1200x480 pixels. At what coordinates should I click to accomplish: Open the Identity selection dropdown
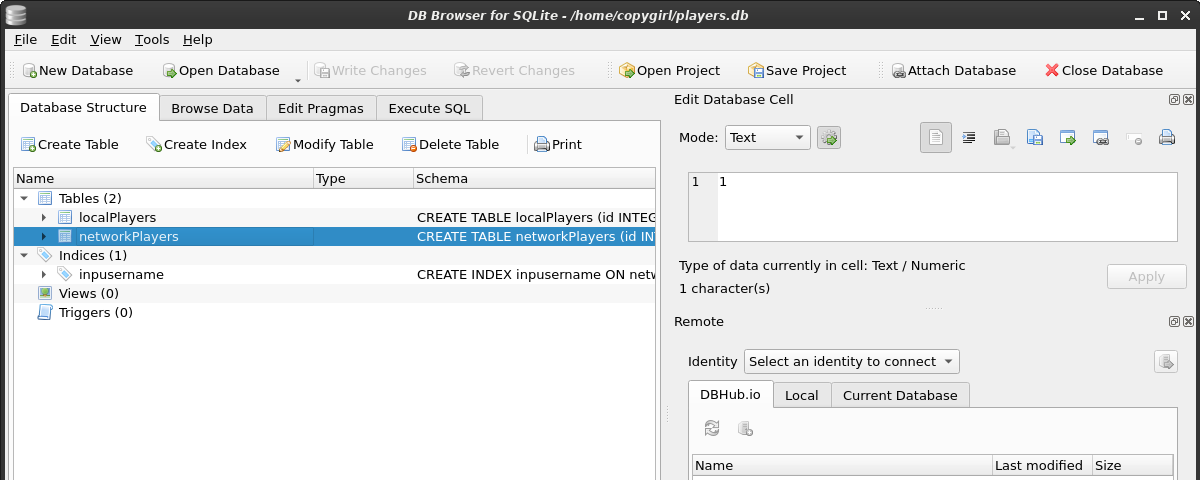coord(851,362)
